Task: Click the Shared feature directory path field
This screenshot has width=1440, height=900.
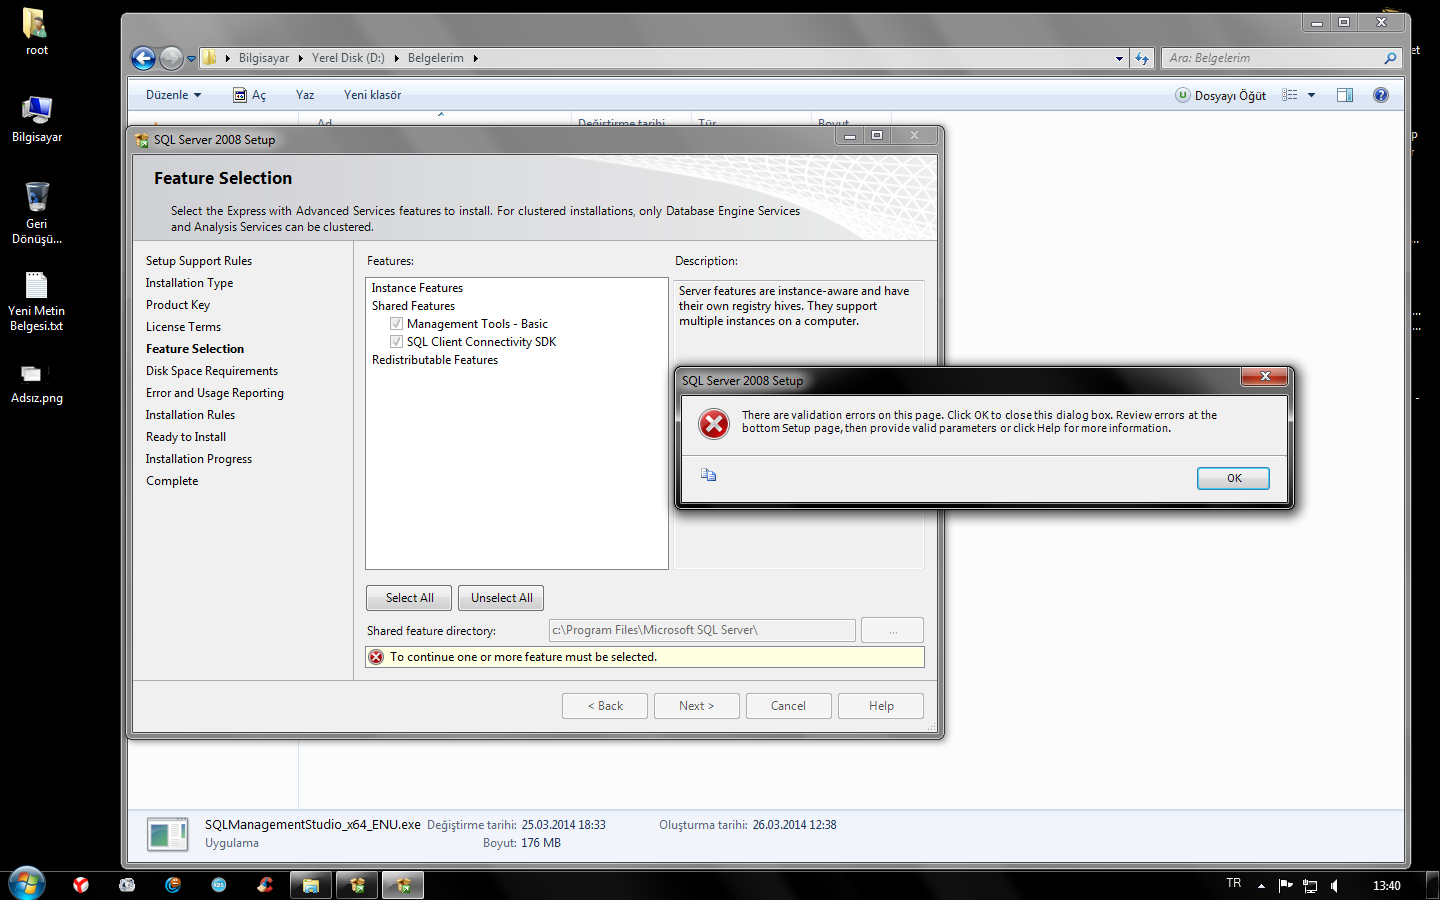Action: (x=702, y=630)
